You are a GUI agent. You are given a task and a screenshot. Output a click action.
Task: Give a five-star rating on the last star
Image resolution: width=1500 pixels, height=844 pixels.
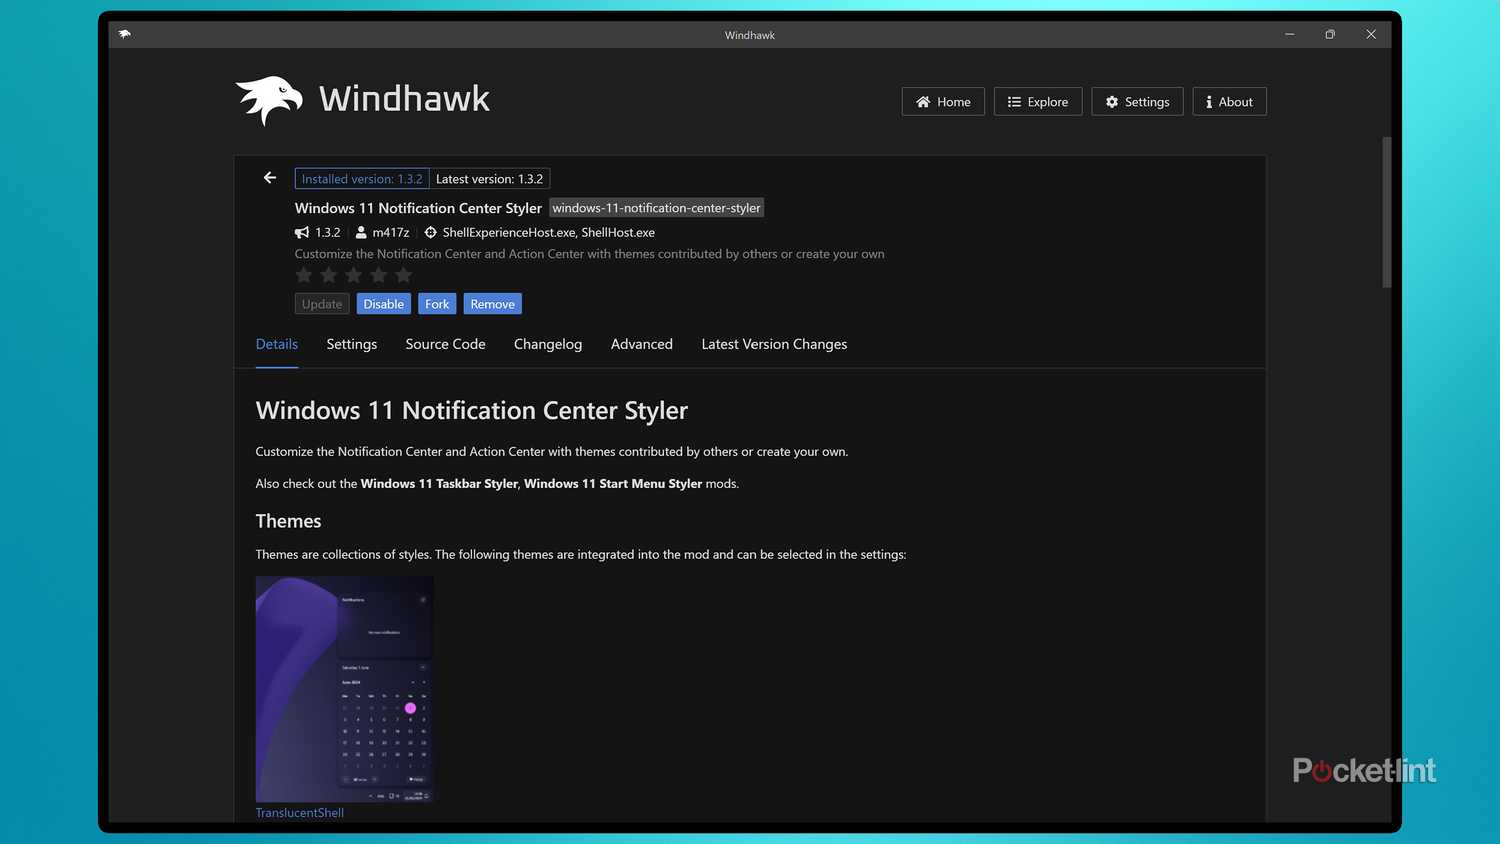click(403, 274)
